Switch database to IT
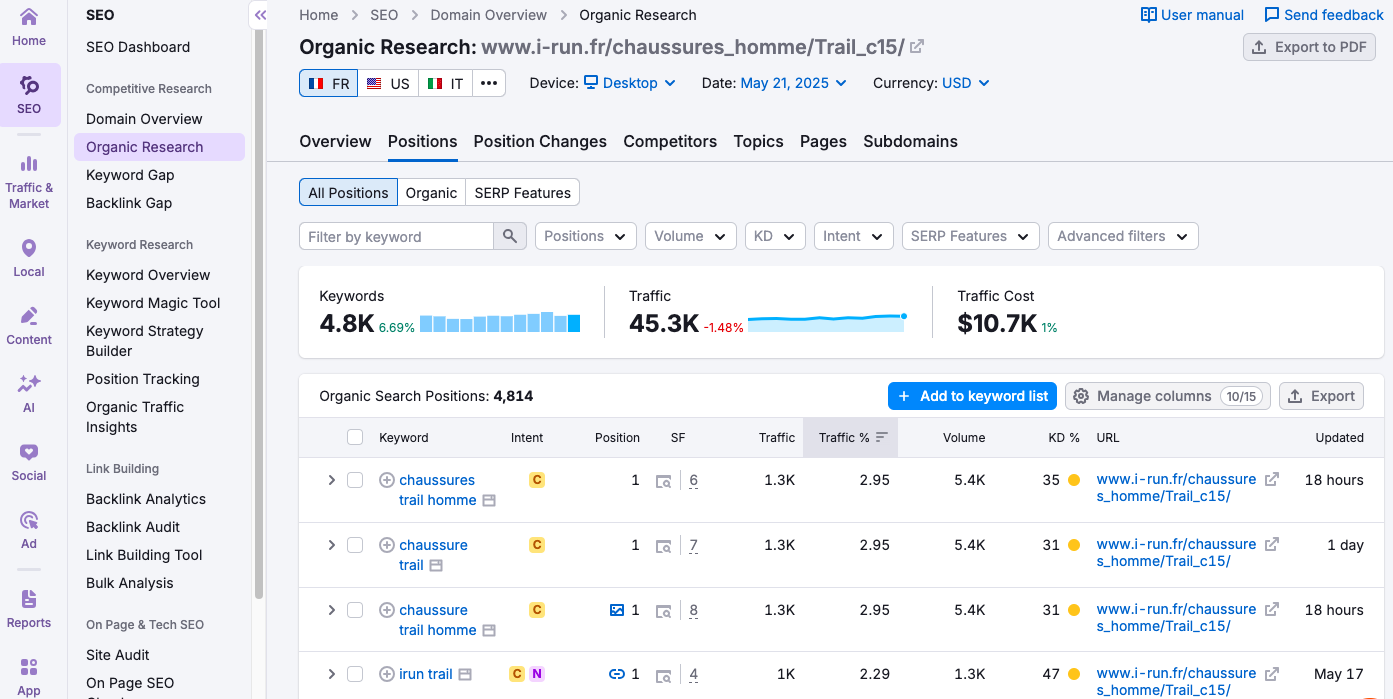The width and height of the screenshot is (1393, 699). point(445,83)
